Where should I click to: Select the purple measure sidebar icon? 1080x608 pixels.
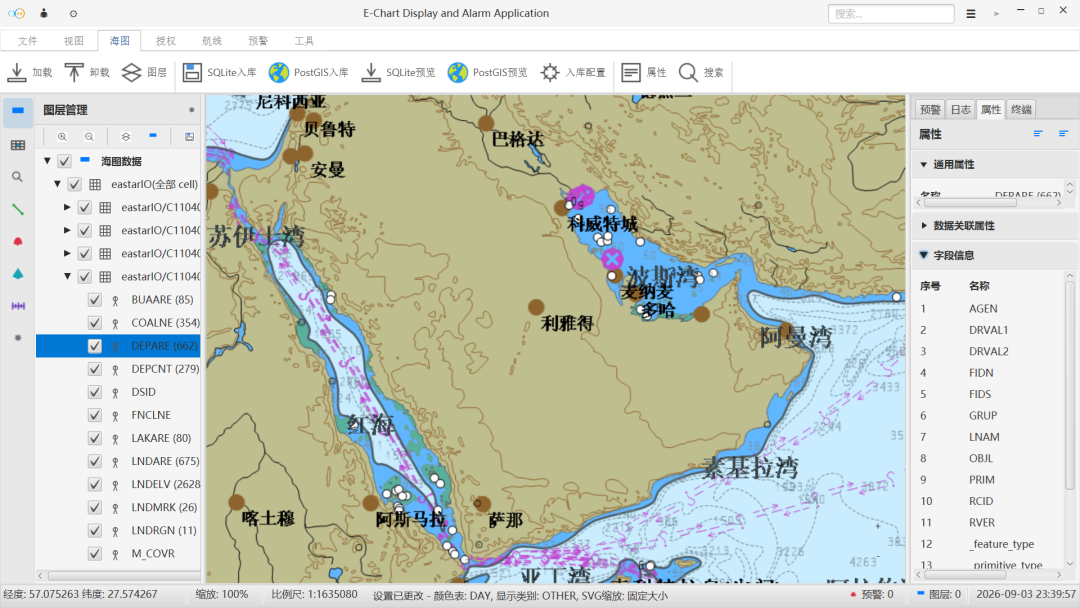tap(18, 306)
